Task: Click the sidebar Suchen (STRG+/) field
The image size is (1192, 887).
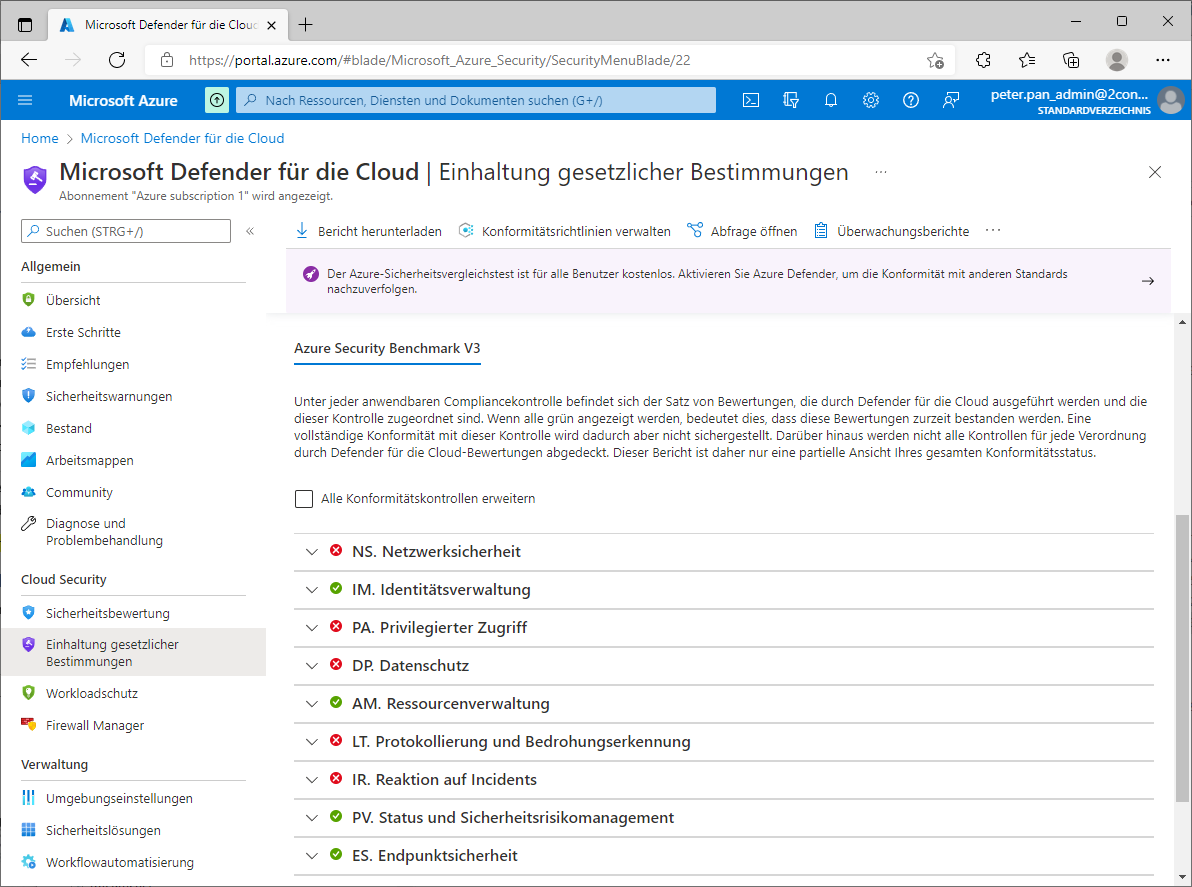Action: pyautogui.click(x=126, y=231)
